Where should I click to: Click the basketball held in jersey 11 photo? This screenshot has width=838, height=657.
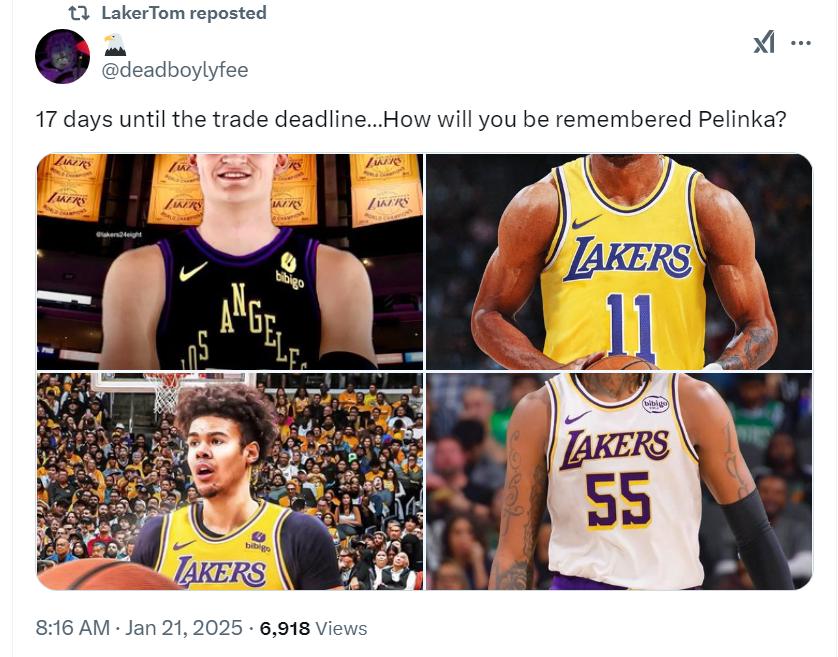618,362
